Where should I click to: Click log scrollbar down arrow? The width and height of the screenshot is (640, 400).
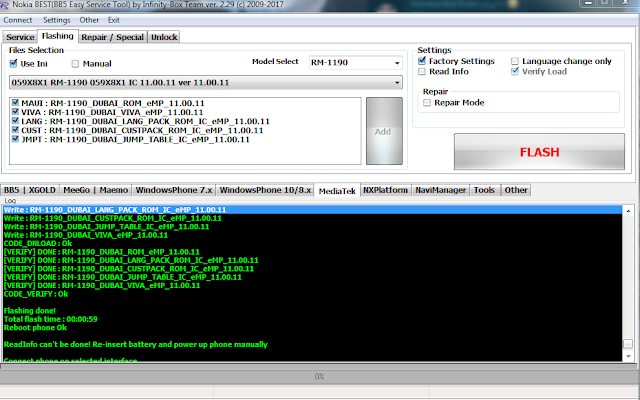pos(628,356)
